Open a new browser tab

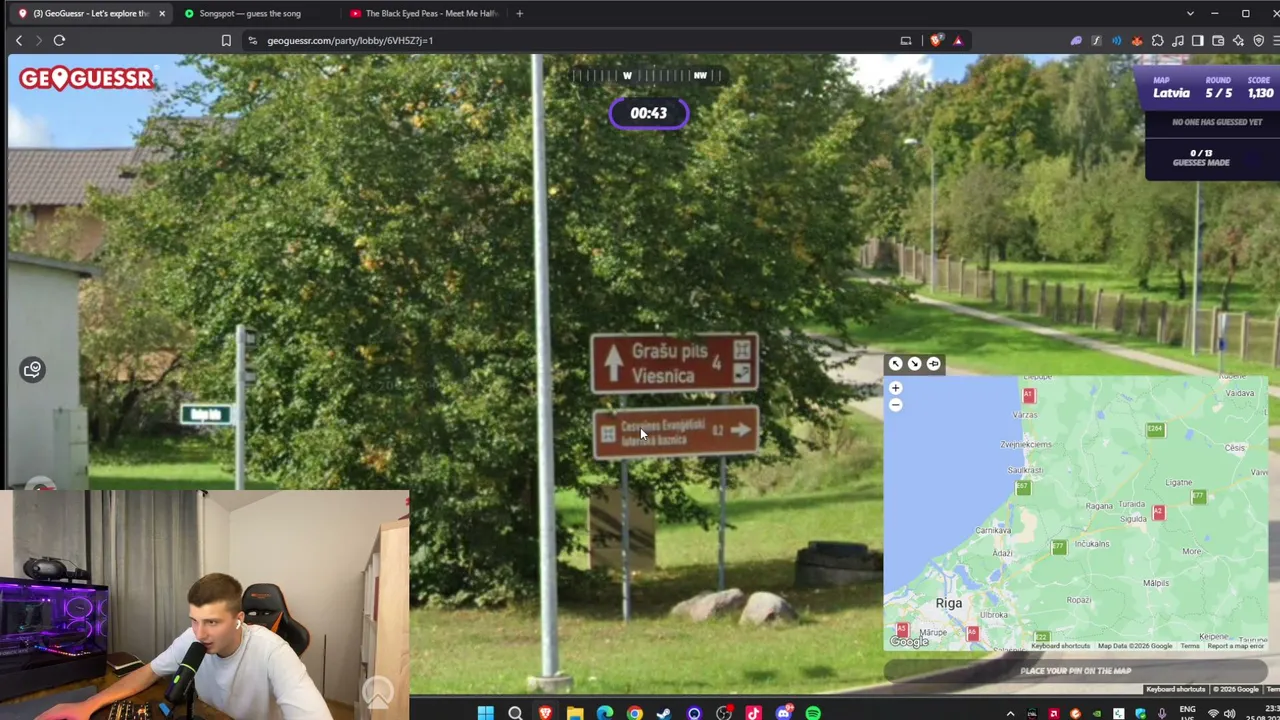pos(519,14)
